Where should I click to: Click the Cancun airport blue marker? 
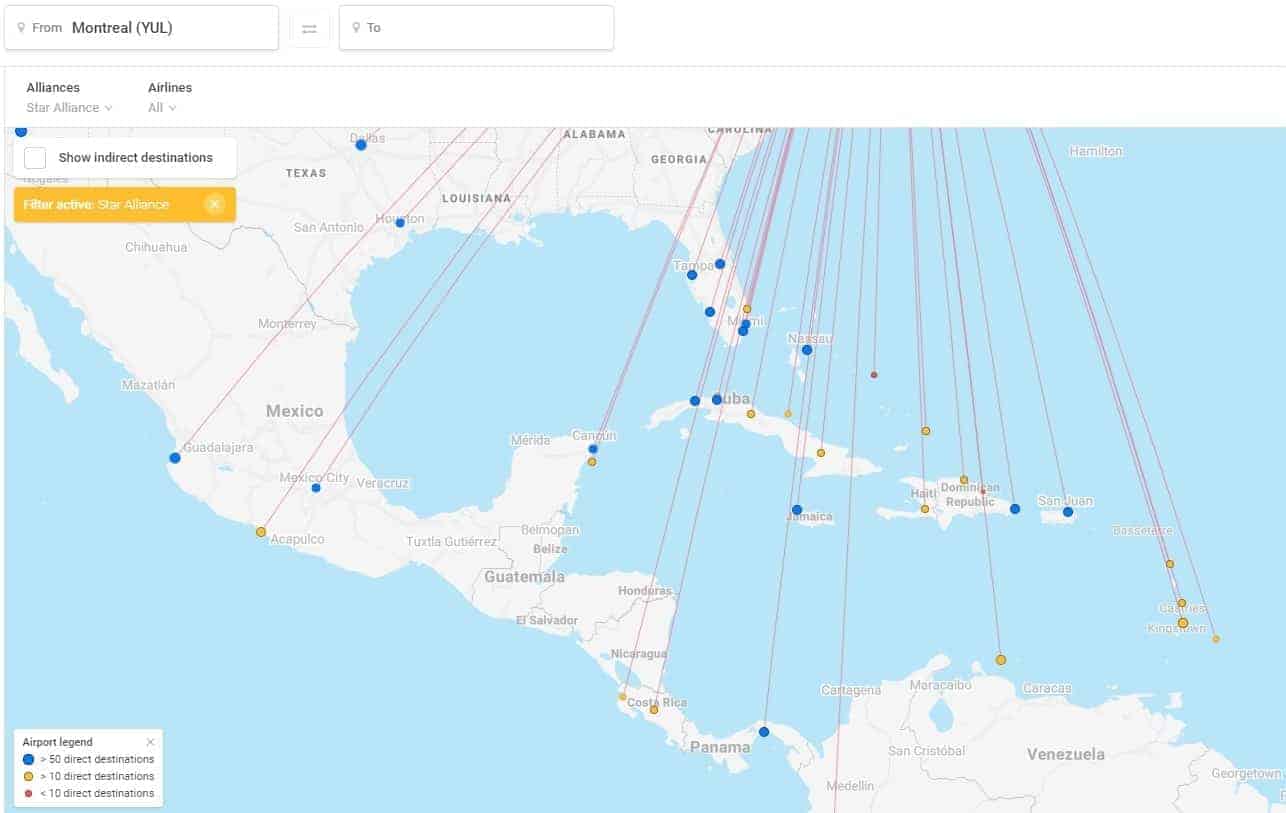coord(593,449)
